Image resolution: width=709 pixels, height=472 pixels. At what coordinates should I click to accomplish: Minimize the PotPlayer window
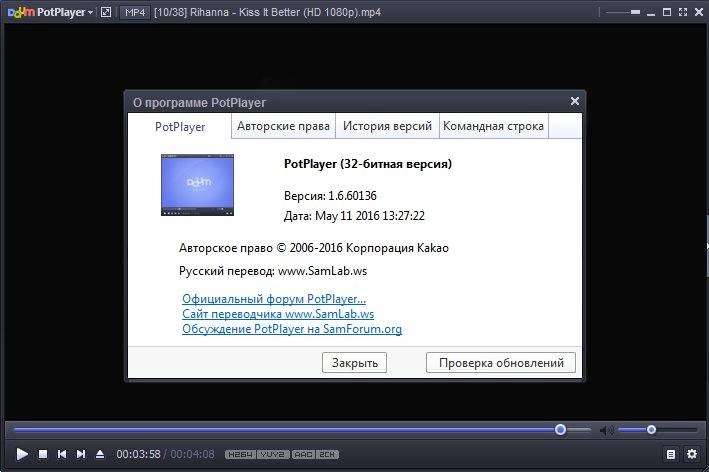point(651,13)
